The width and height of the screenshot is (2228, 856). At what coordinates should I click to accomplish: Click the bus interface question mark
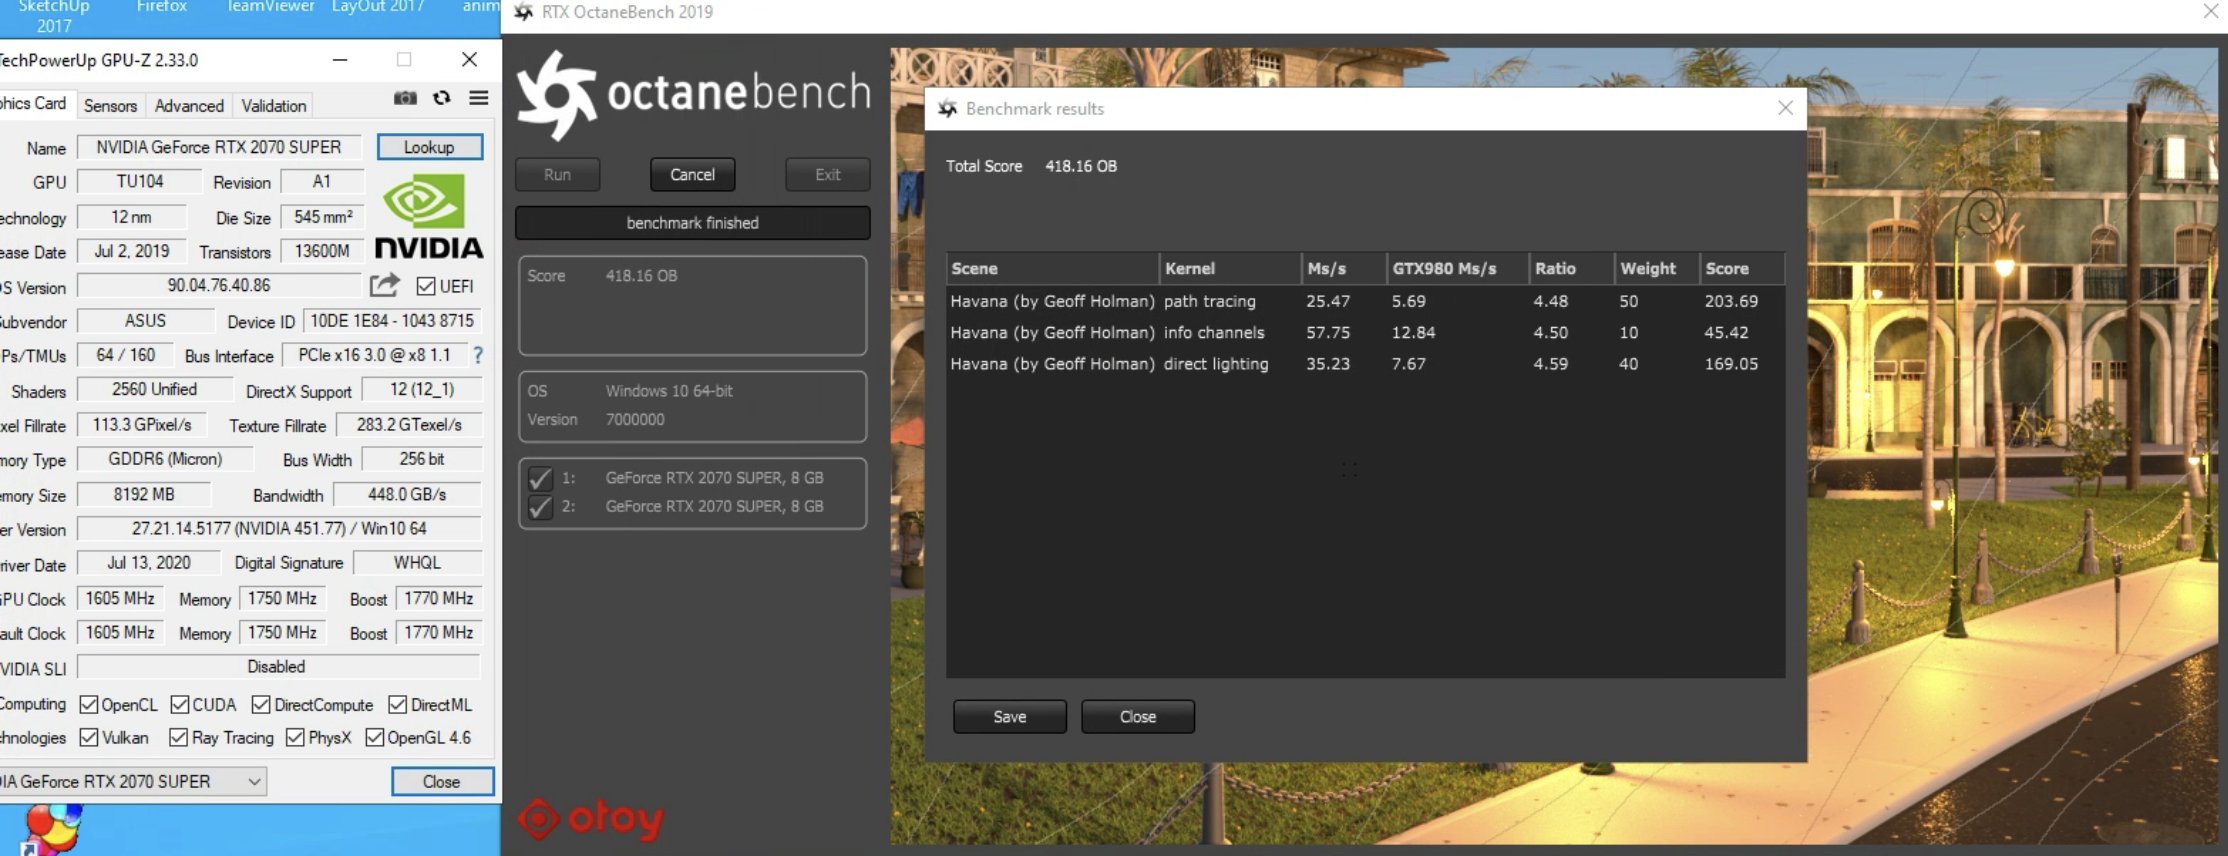point(478,355)
